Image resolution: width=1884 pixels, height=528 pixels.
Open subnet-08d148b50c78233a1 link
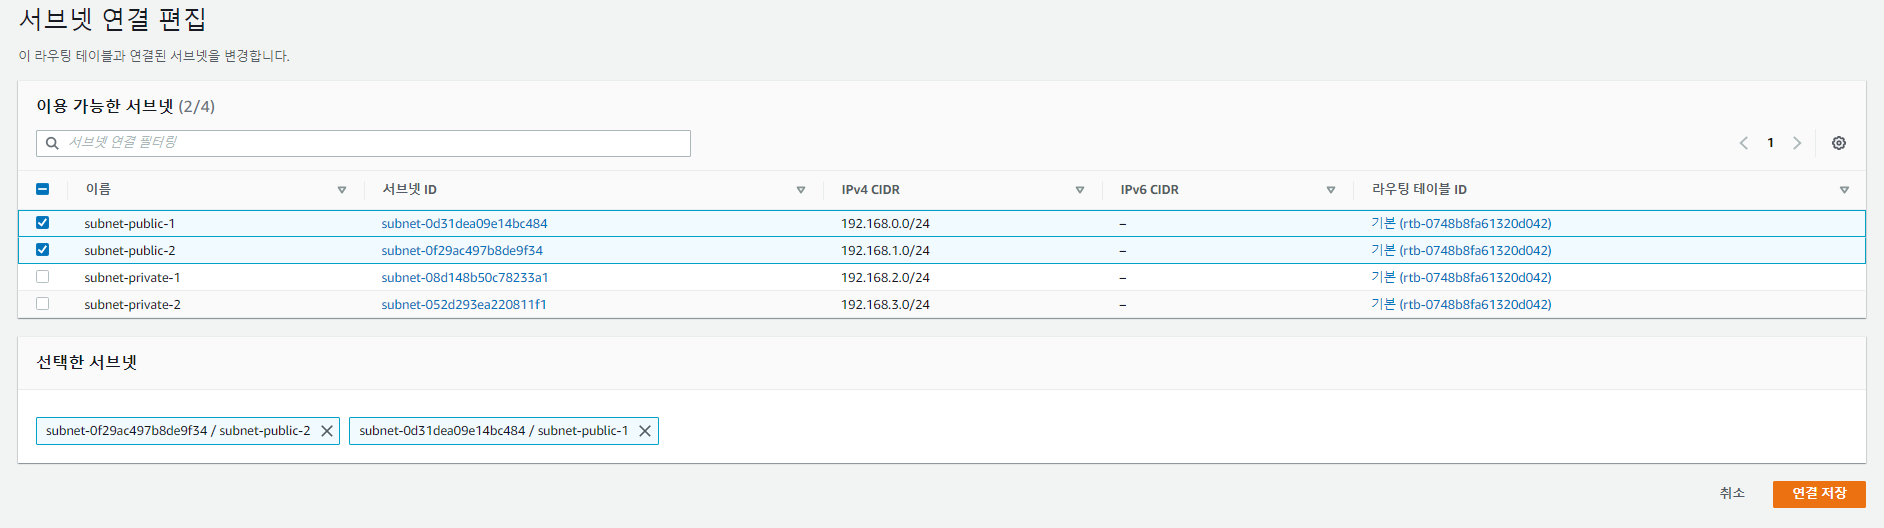pyautogui.click(x=464, y=278)
